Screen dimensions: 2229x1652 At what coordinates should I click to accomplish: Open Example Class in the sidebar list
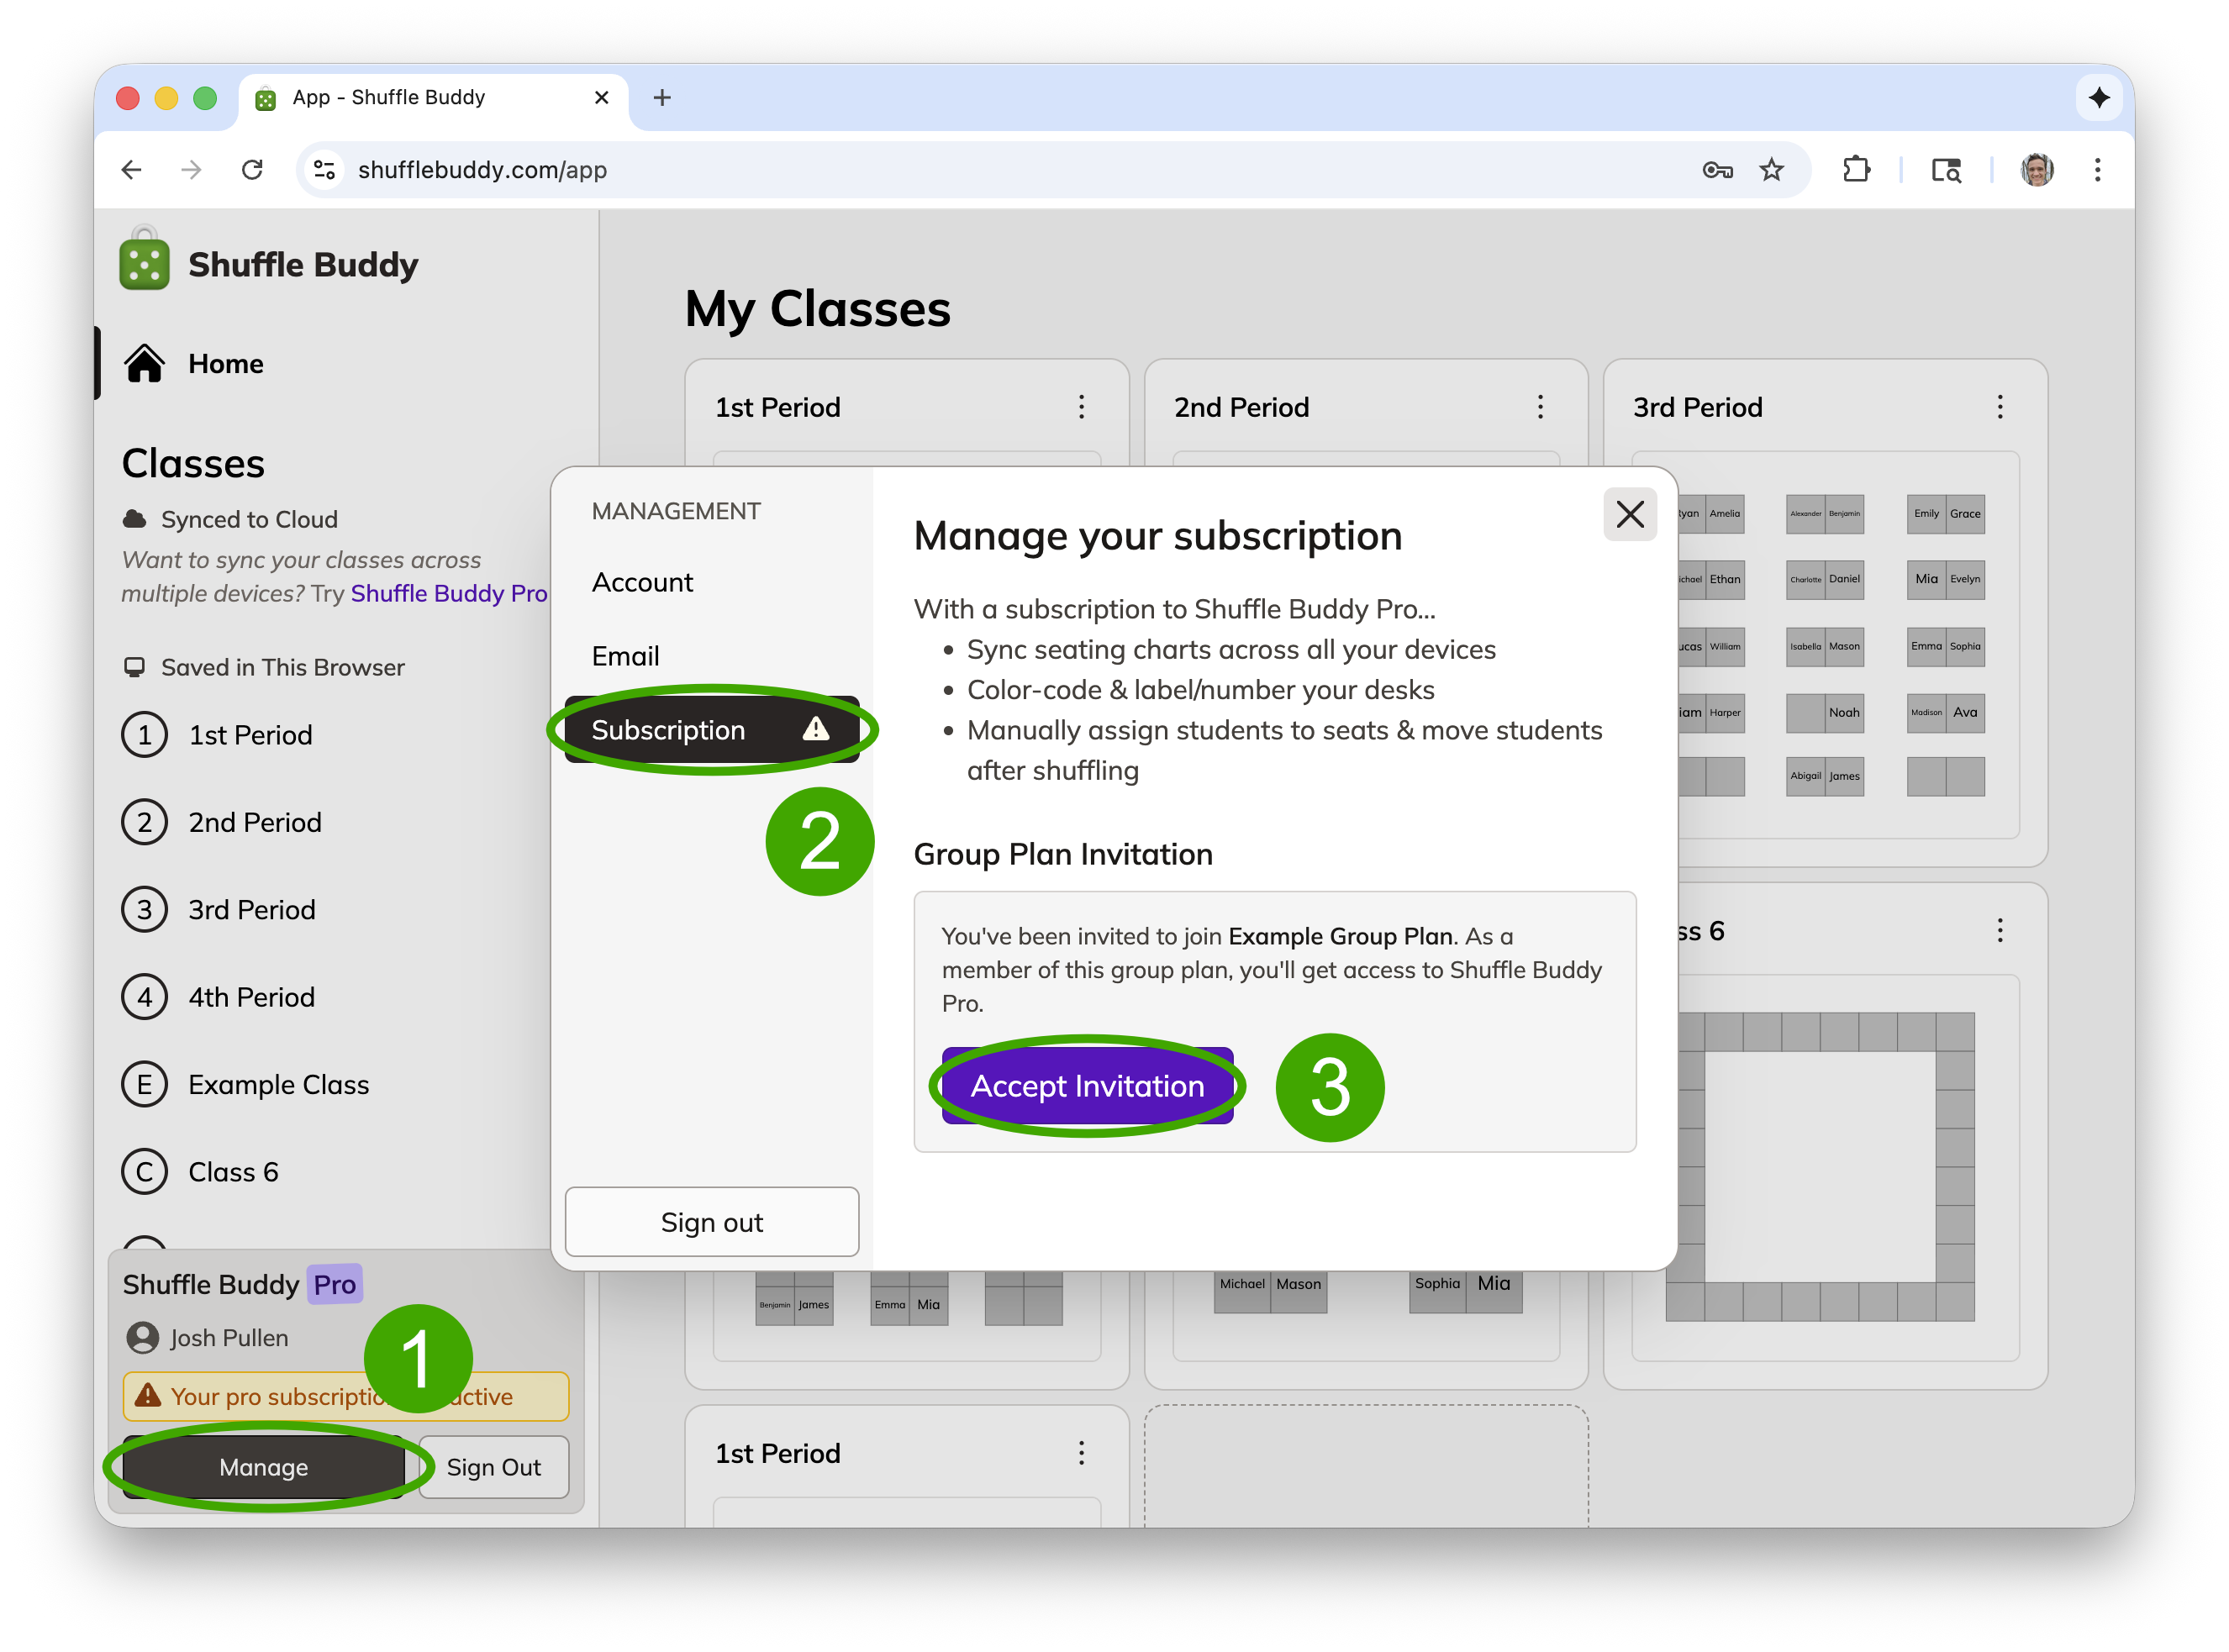click(278, 1085)
